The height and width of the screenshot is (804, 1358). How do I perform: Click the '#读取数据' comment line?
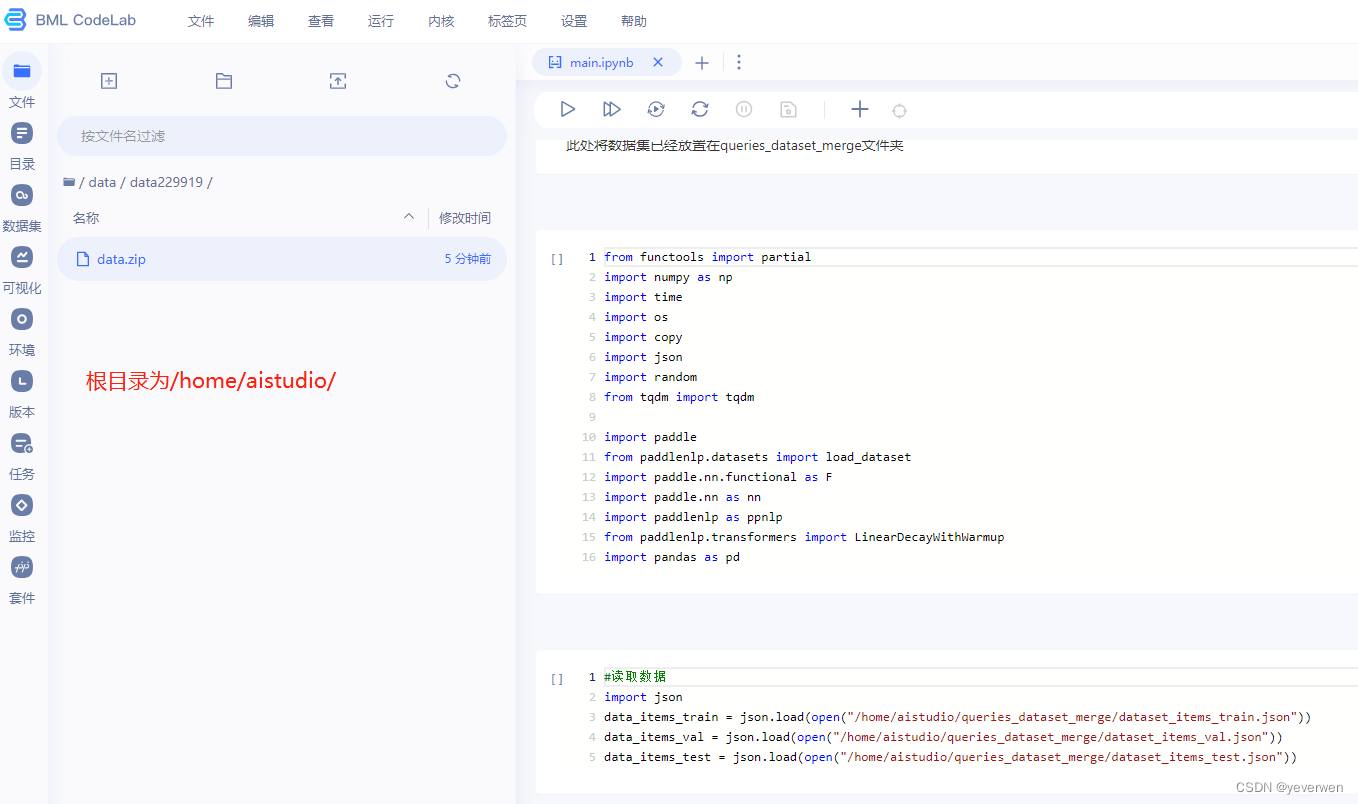tap(635, 677)
